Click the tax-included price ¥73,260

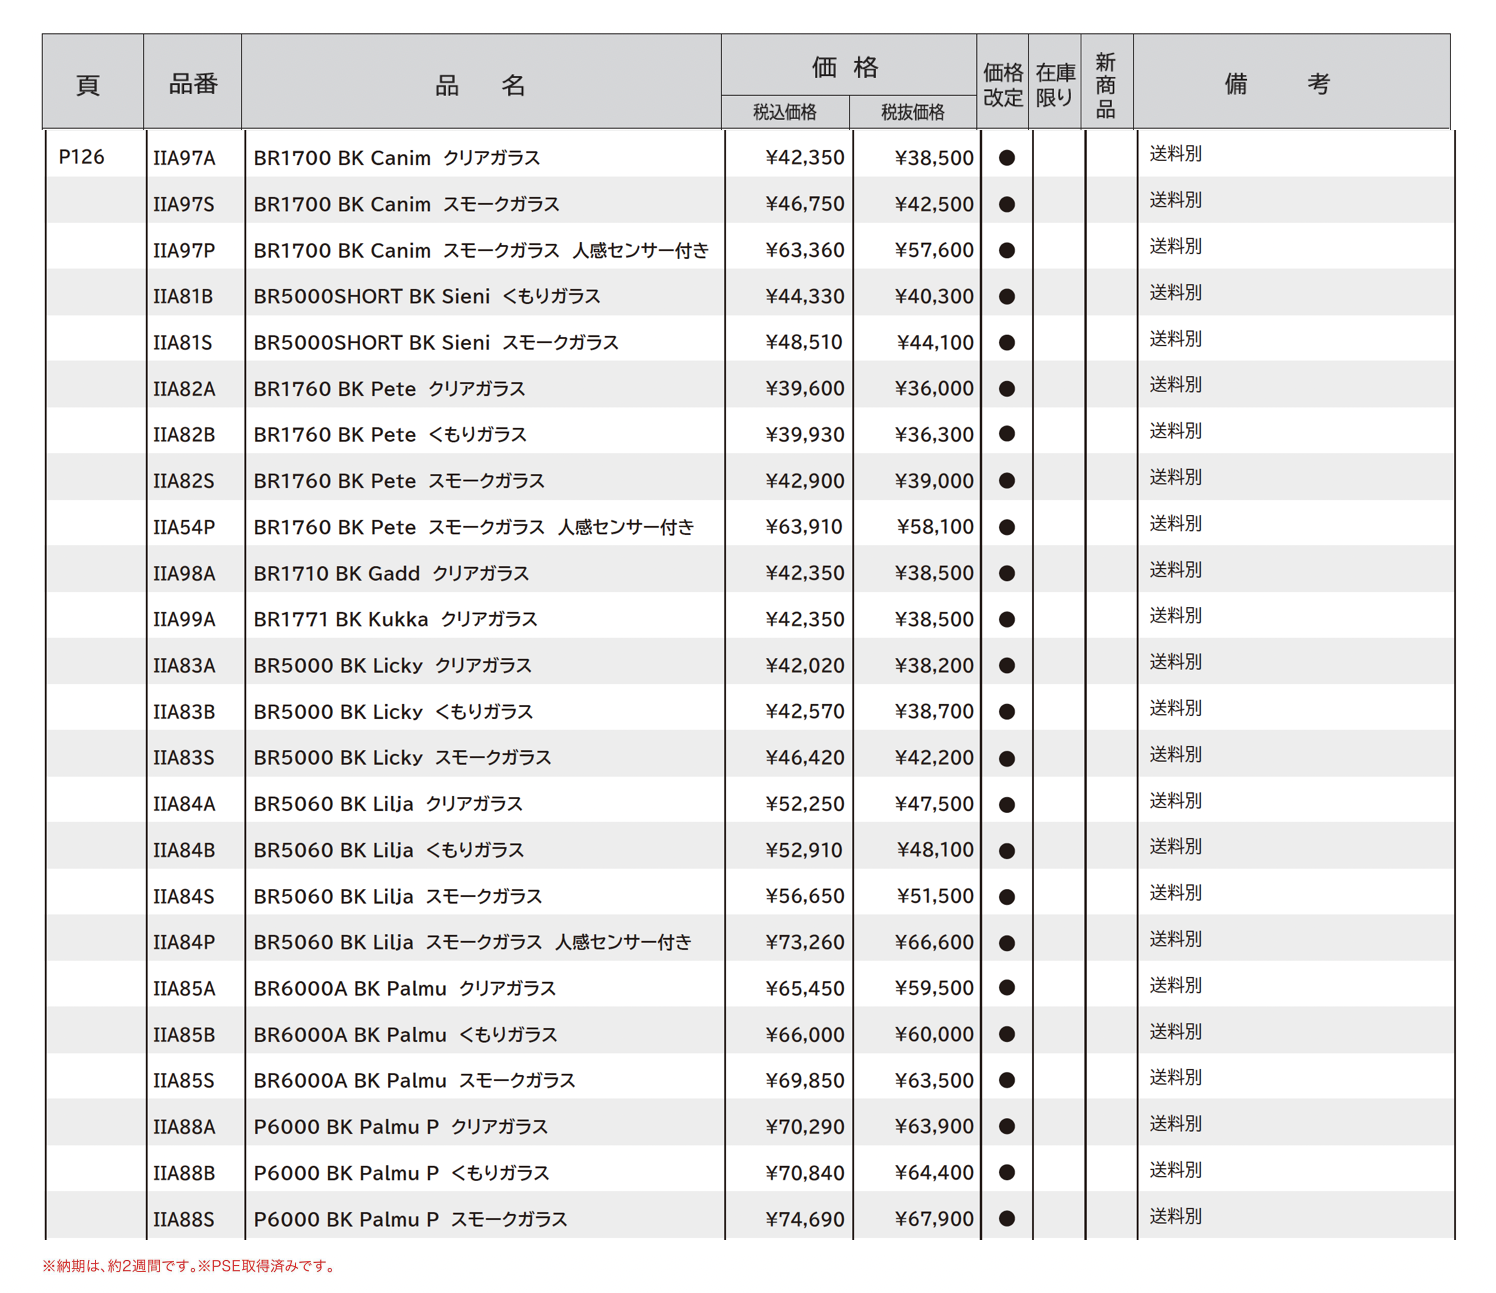pos(804,943)
